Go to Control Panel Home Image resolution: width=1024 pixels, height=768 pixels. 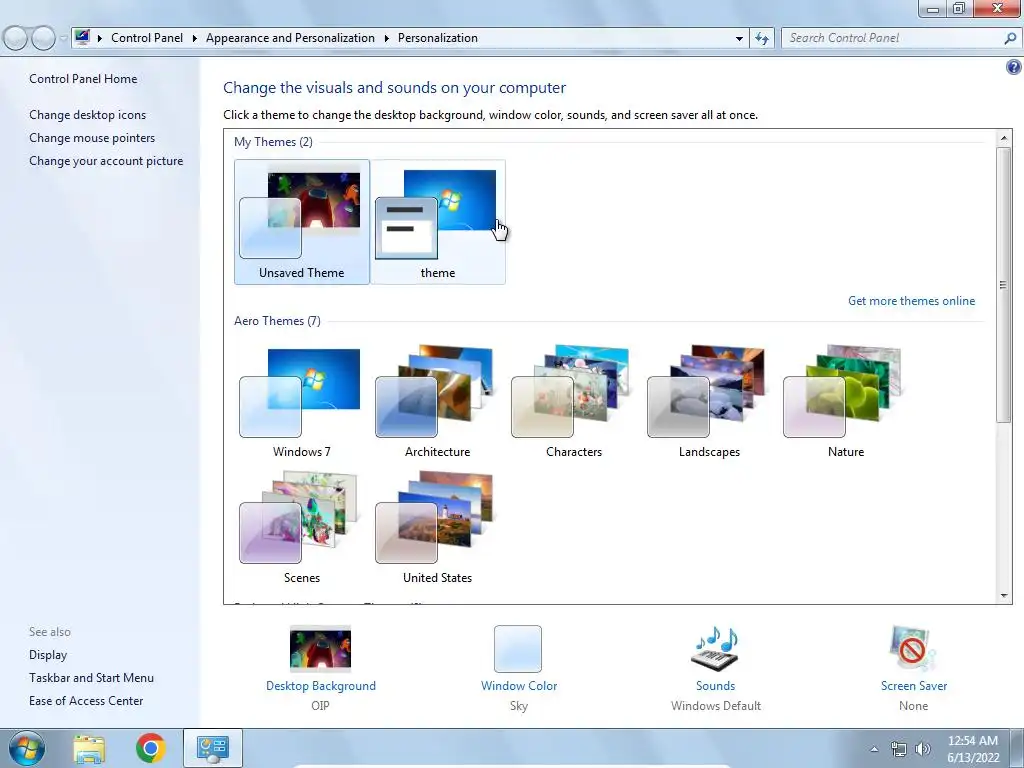tap(83, 79)
